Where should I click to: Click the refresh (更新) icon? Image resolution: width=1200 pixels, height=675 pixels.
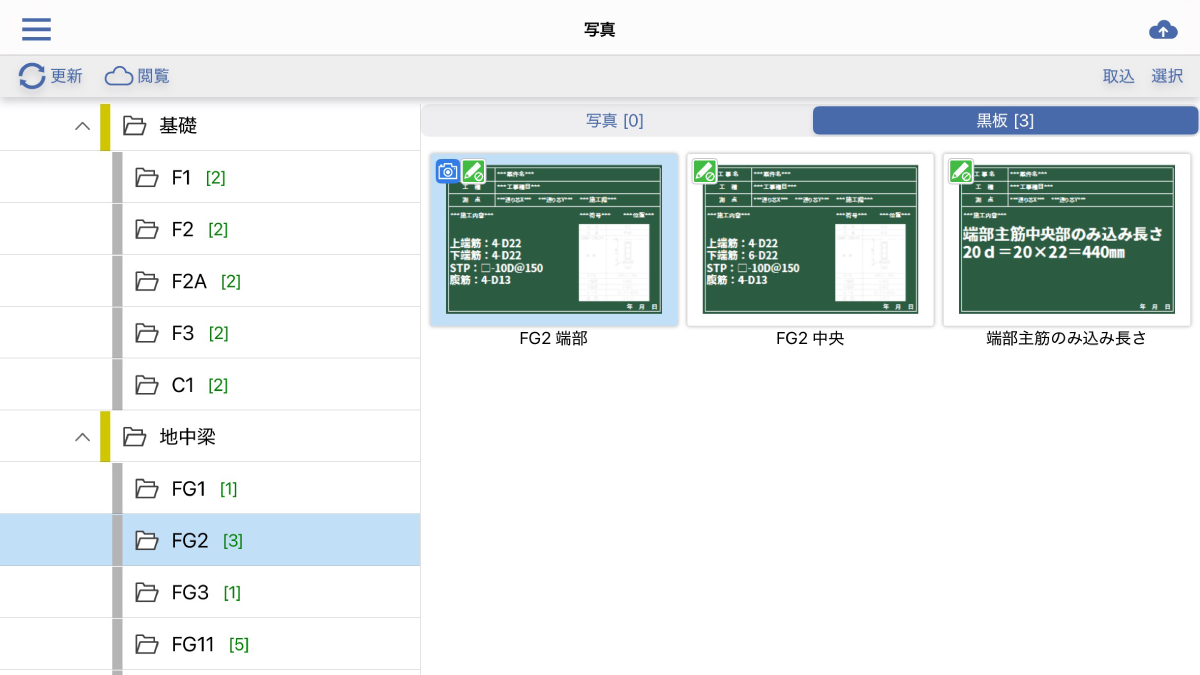[x=32, y=76]
